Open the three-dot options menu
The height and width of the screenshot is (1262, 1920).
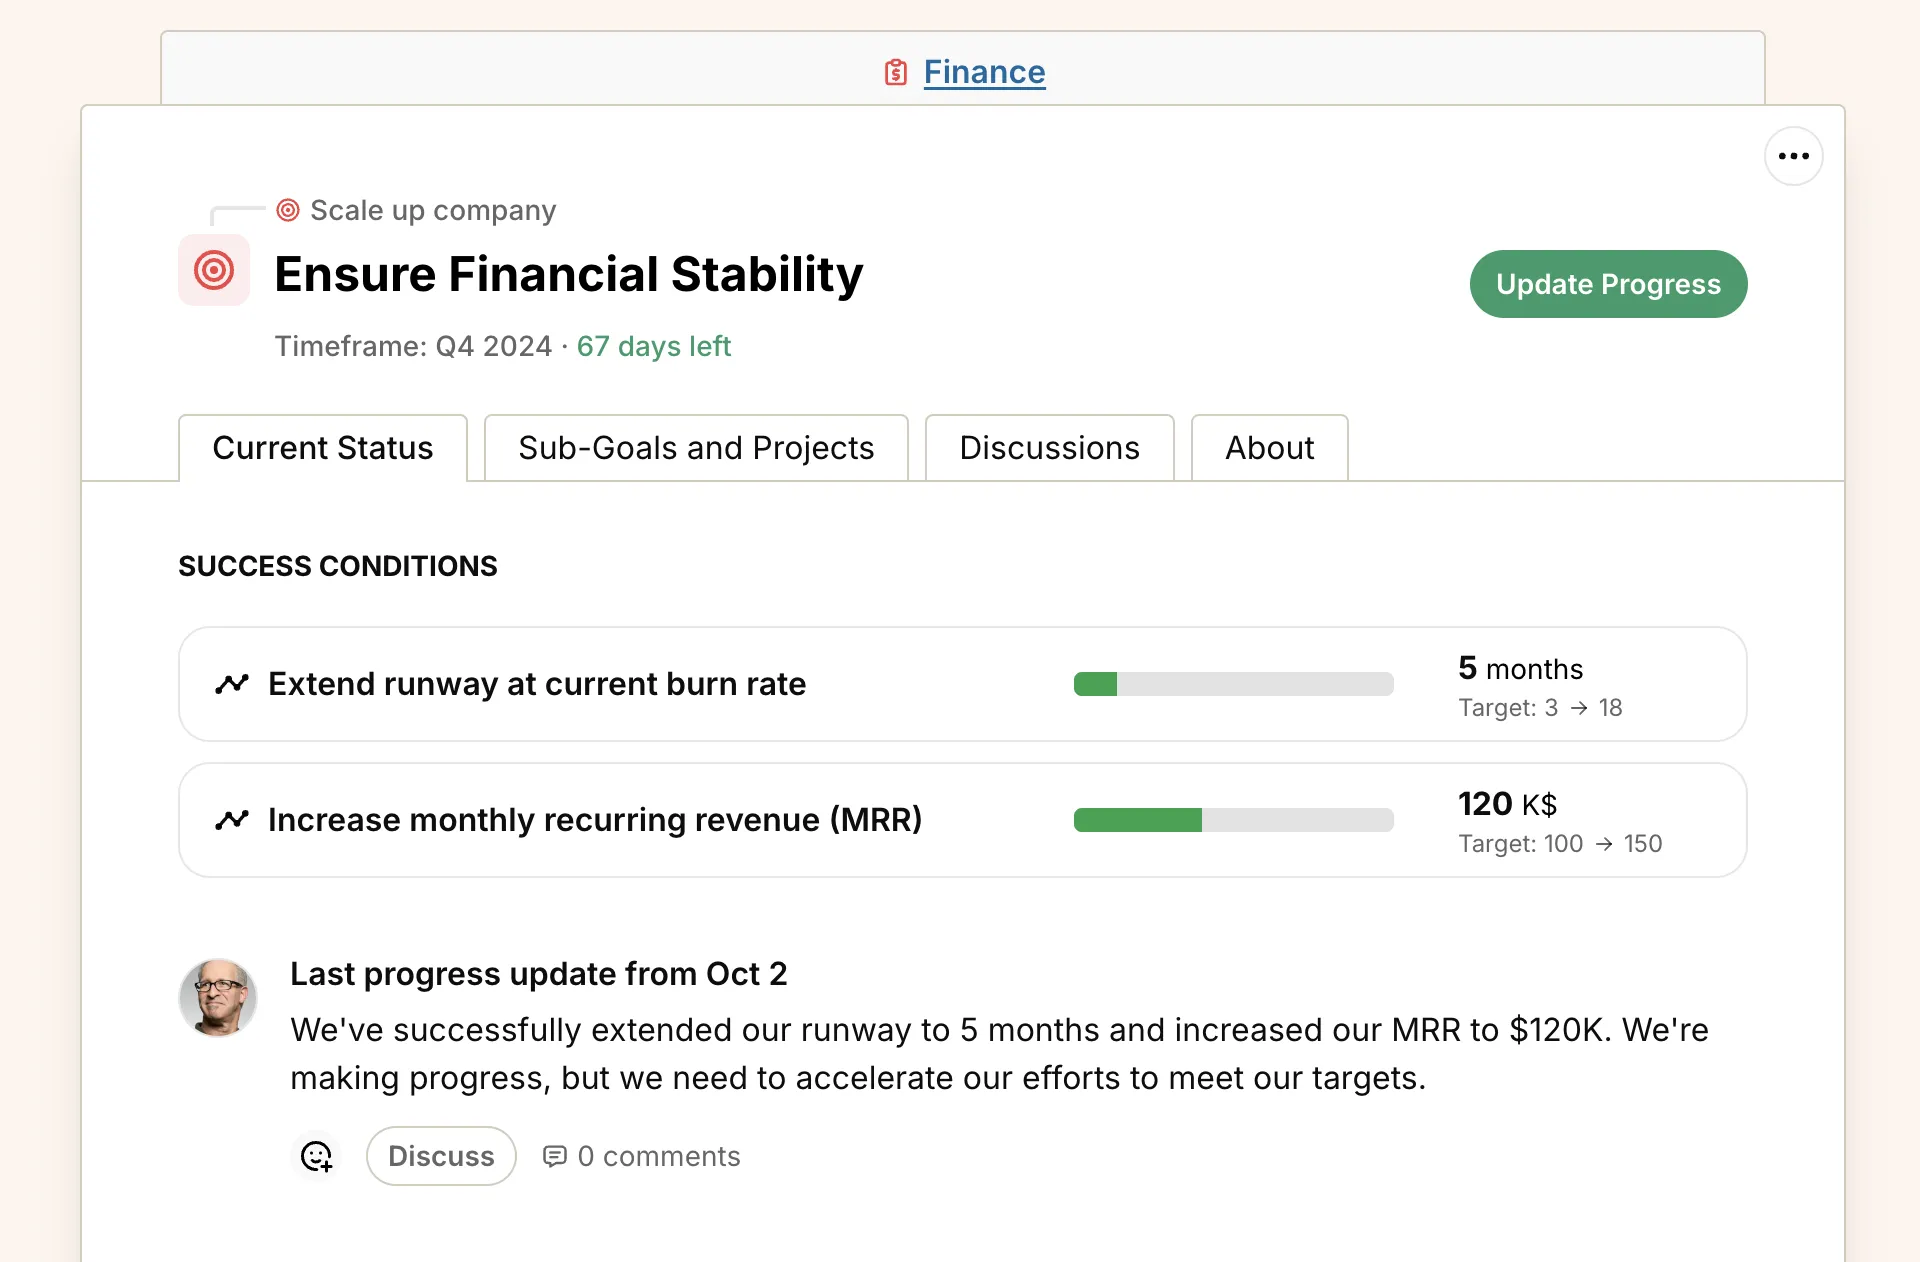tap(1793, 156)
